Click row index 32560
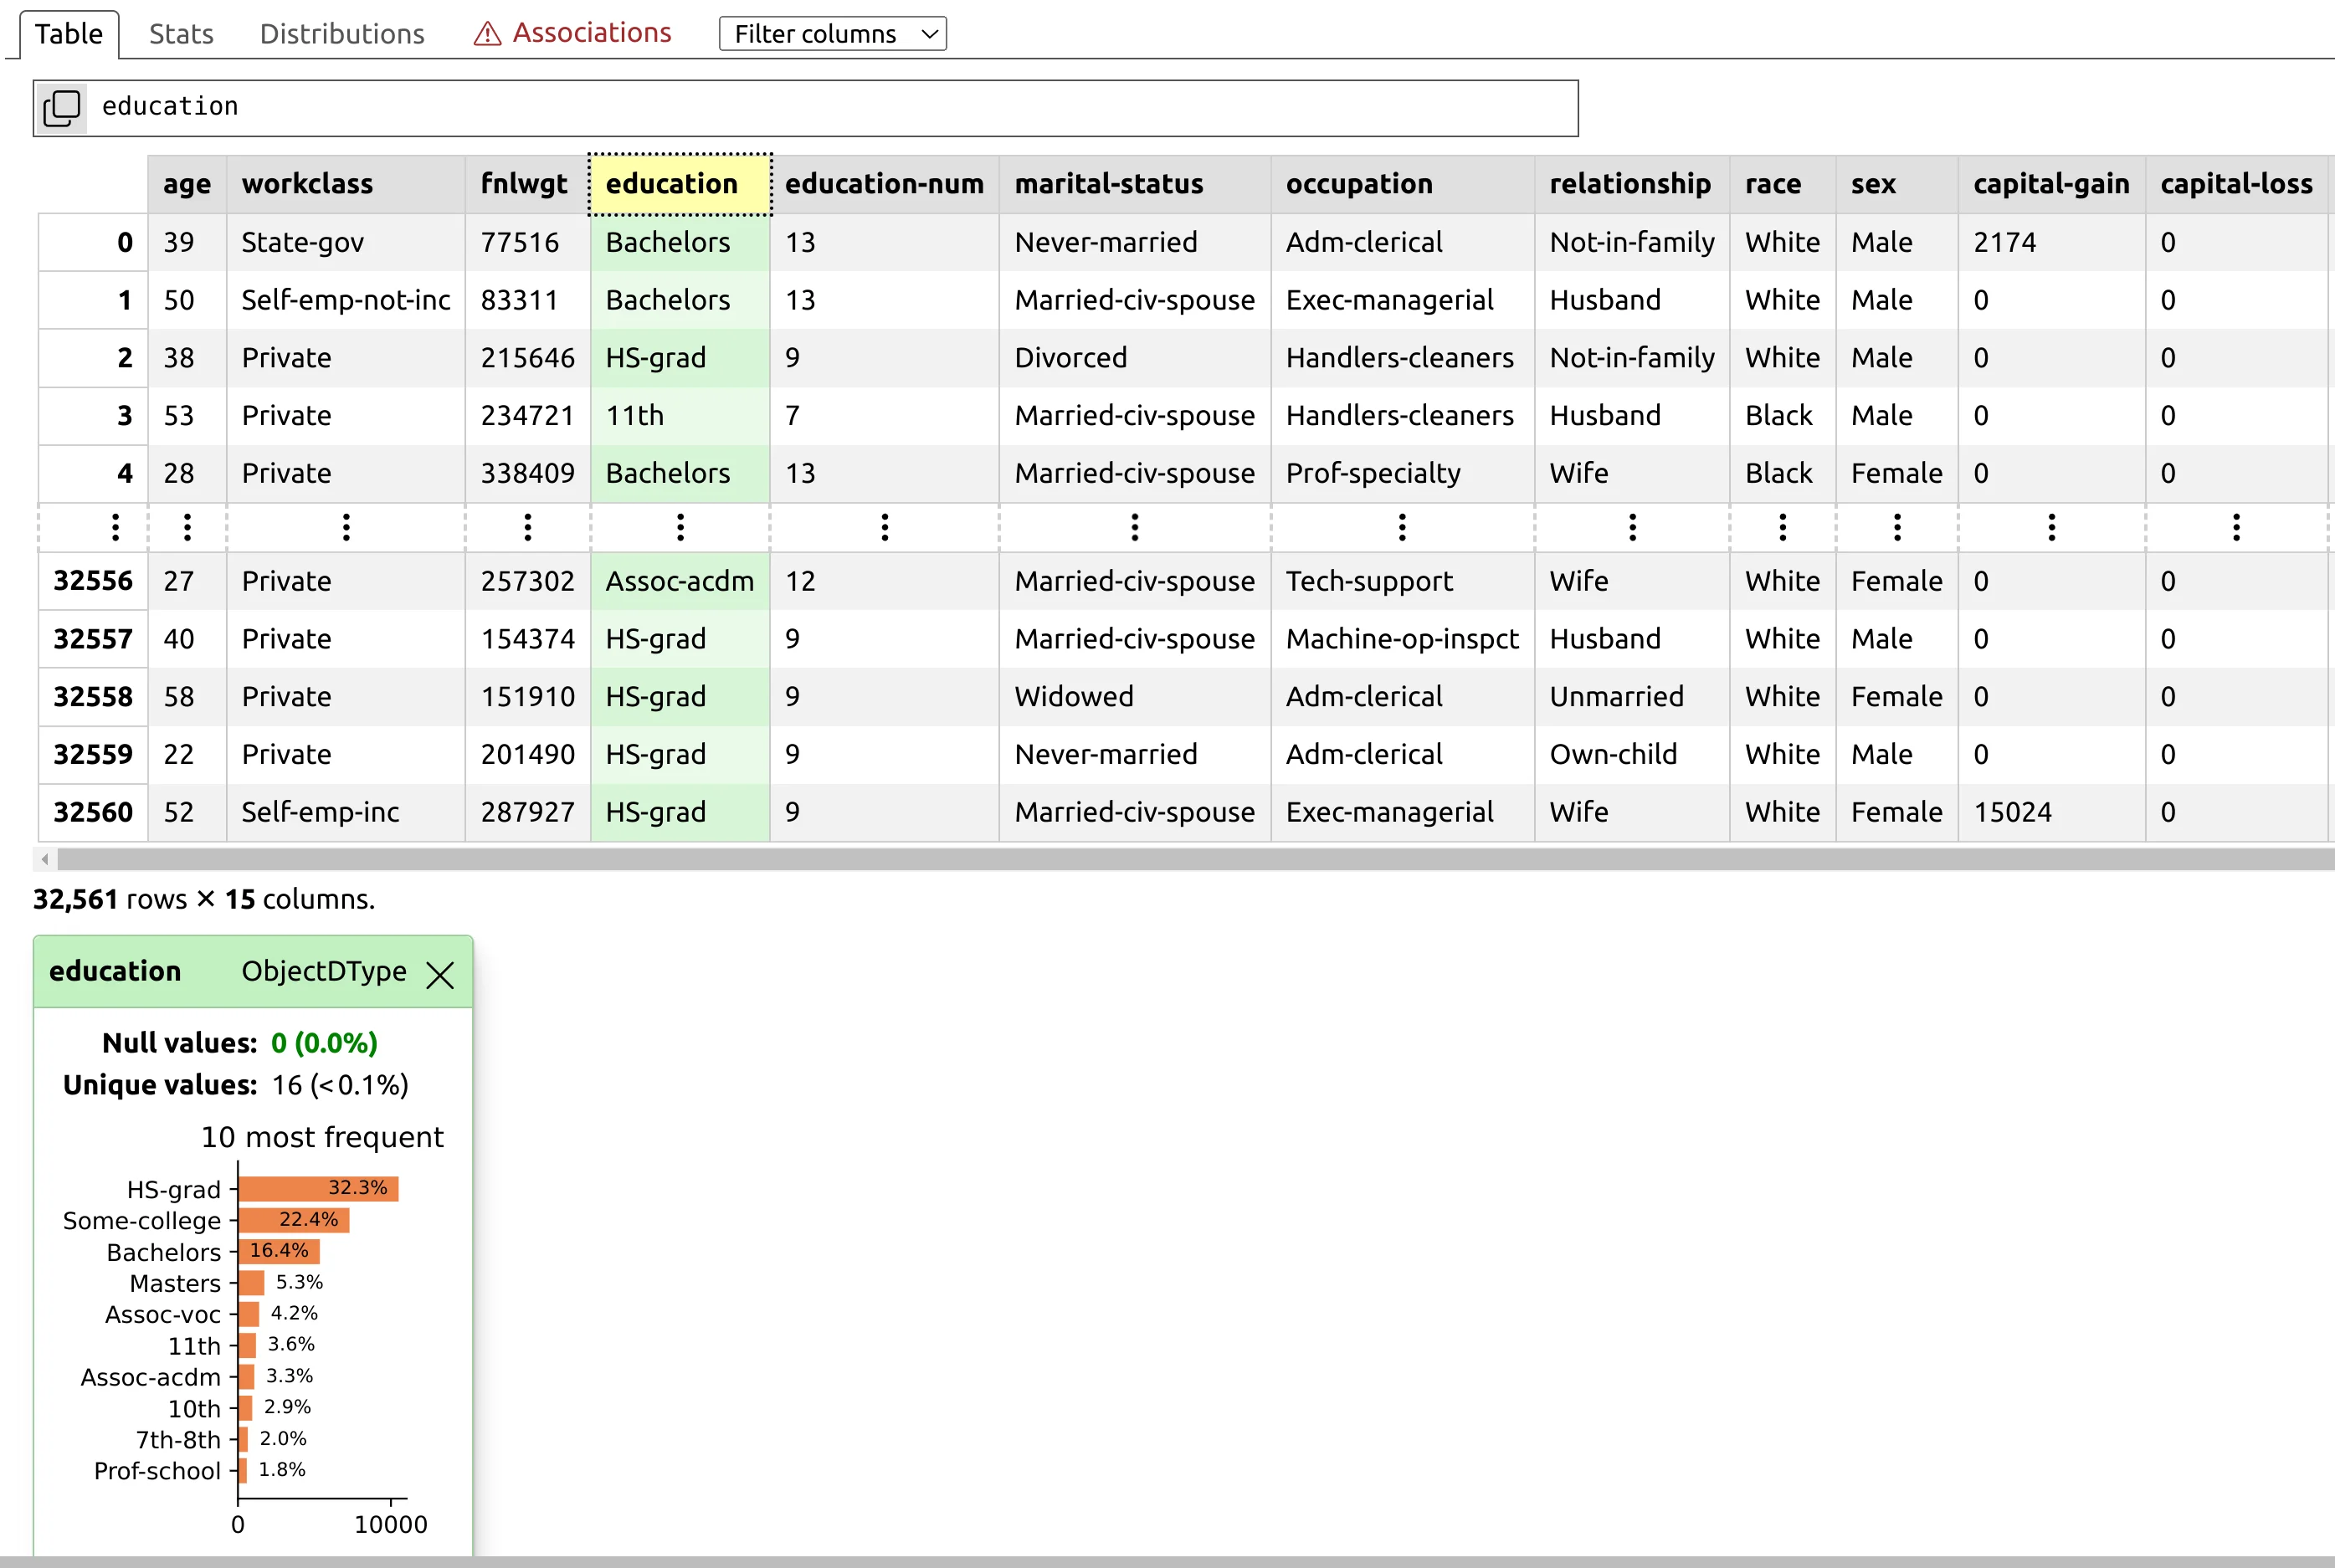2335x1568 pixels. [93, 812]
